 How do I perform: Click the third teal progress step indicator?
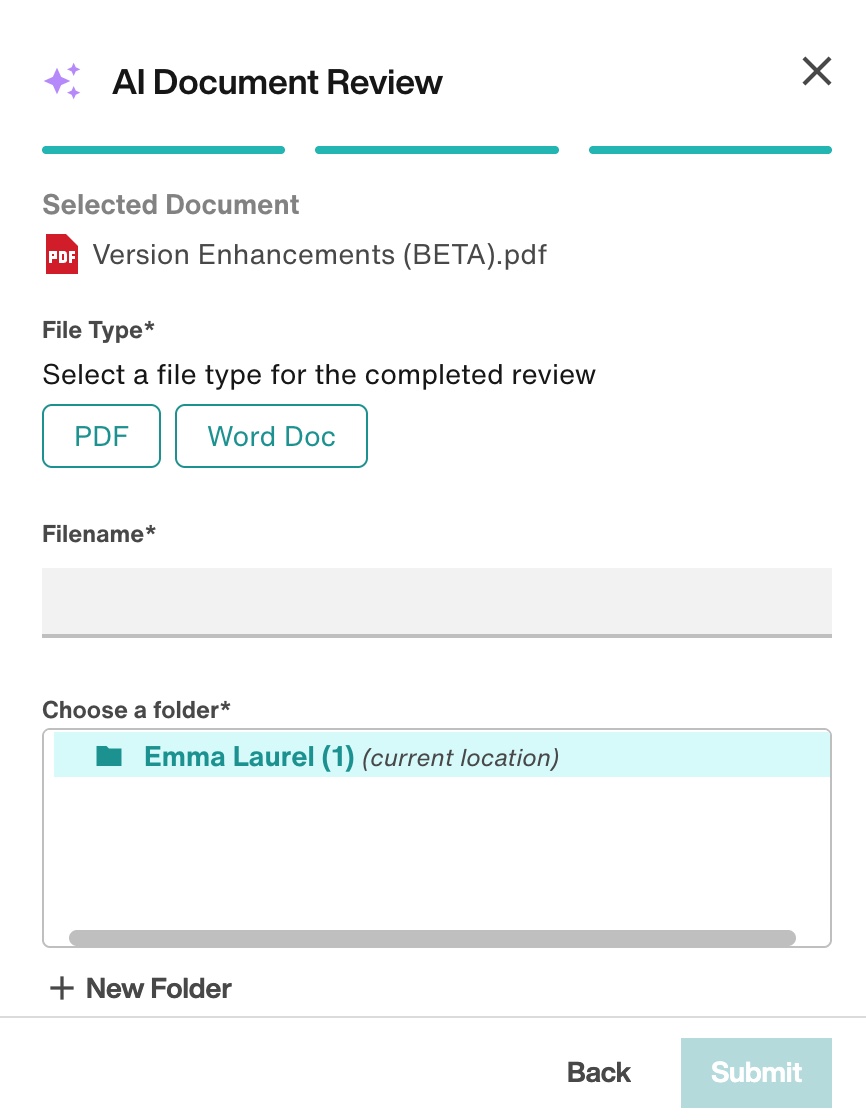coord(710,149)
